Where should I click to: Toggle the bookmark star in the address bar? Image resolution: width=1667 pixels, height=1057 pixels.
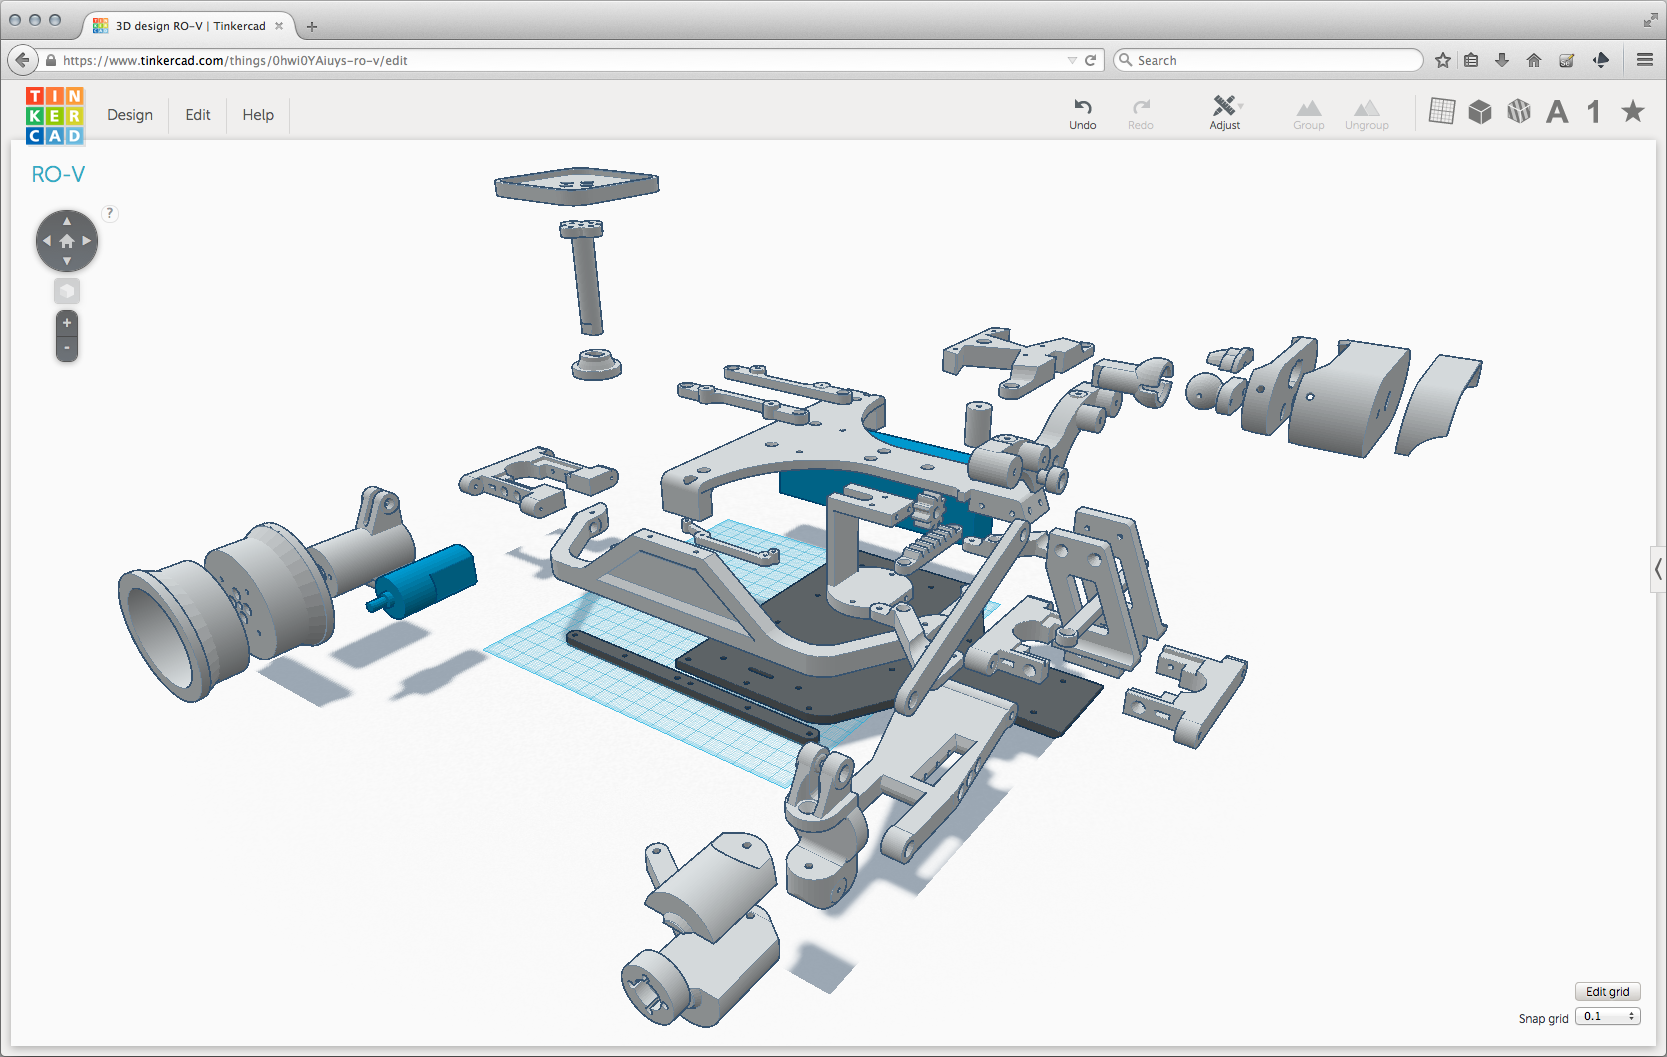point(1443,60)
